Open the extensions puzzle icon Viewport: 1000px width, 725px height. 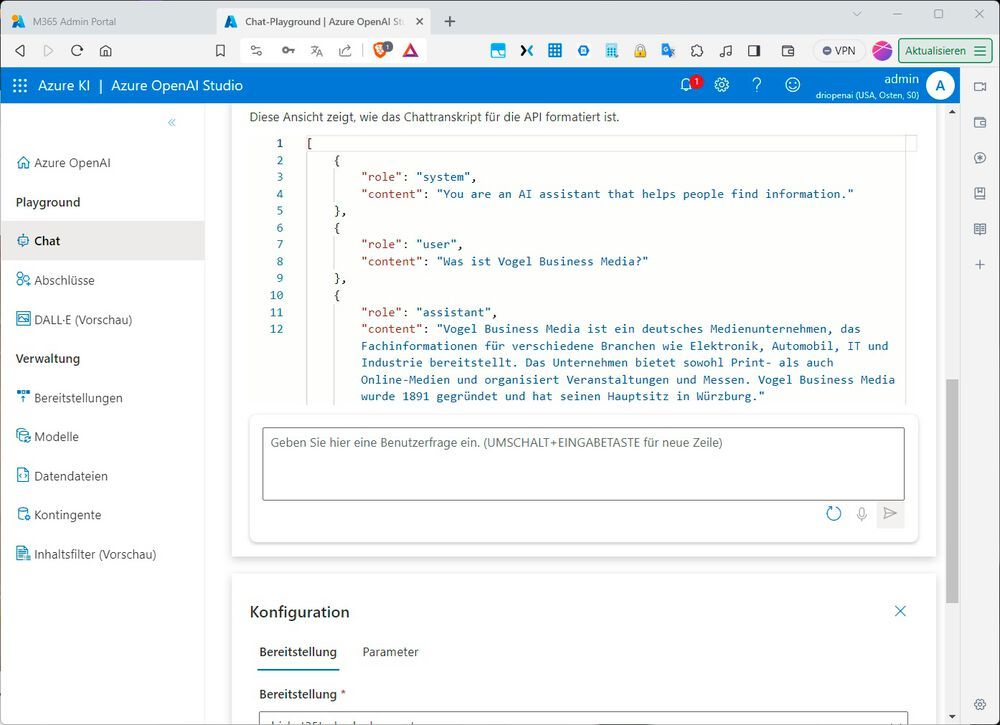point(696,50)
